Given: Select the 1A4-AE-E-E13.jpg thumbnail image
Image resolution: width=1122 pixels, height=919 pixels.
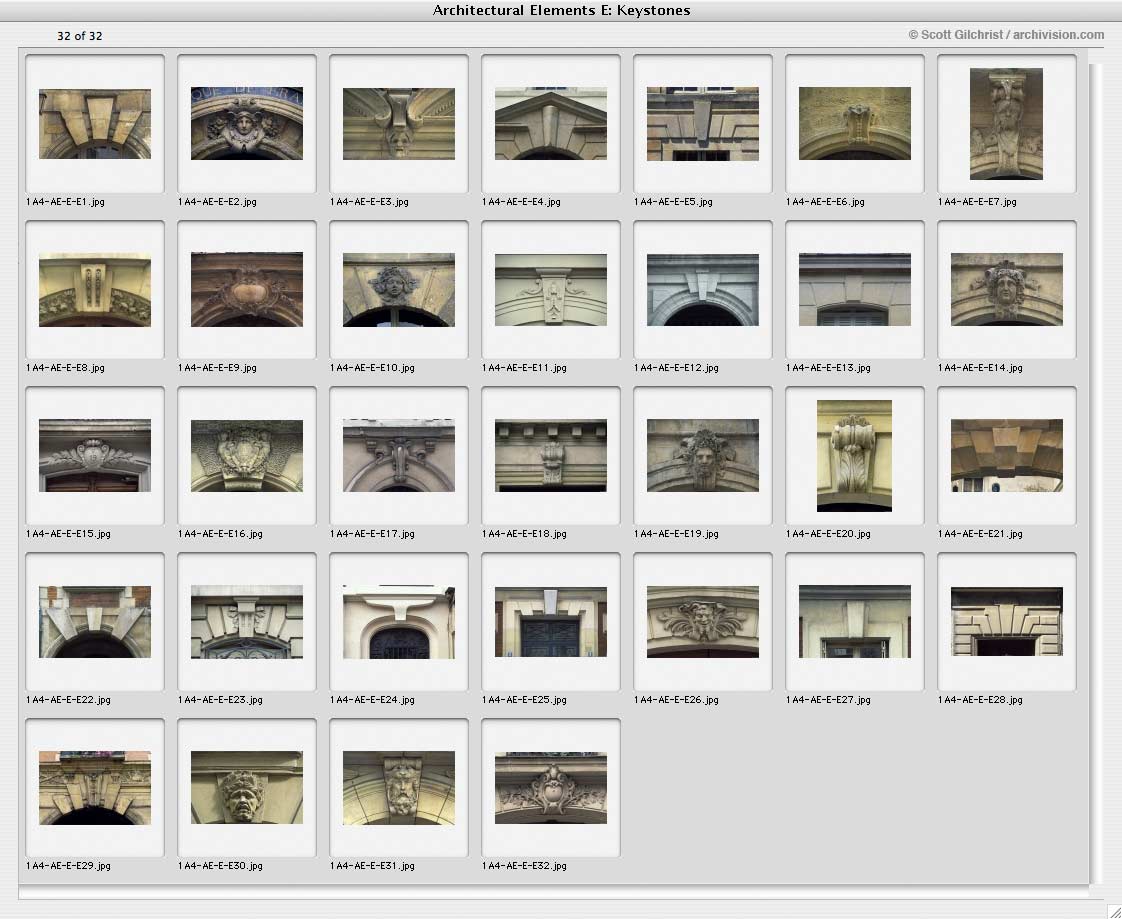Looking at the screenshot, I should [855, 290].
